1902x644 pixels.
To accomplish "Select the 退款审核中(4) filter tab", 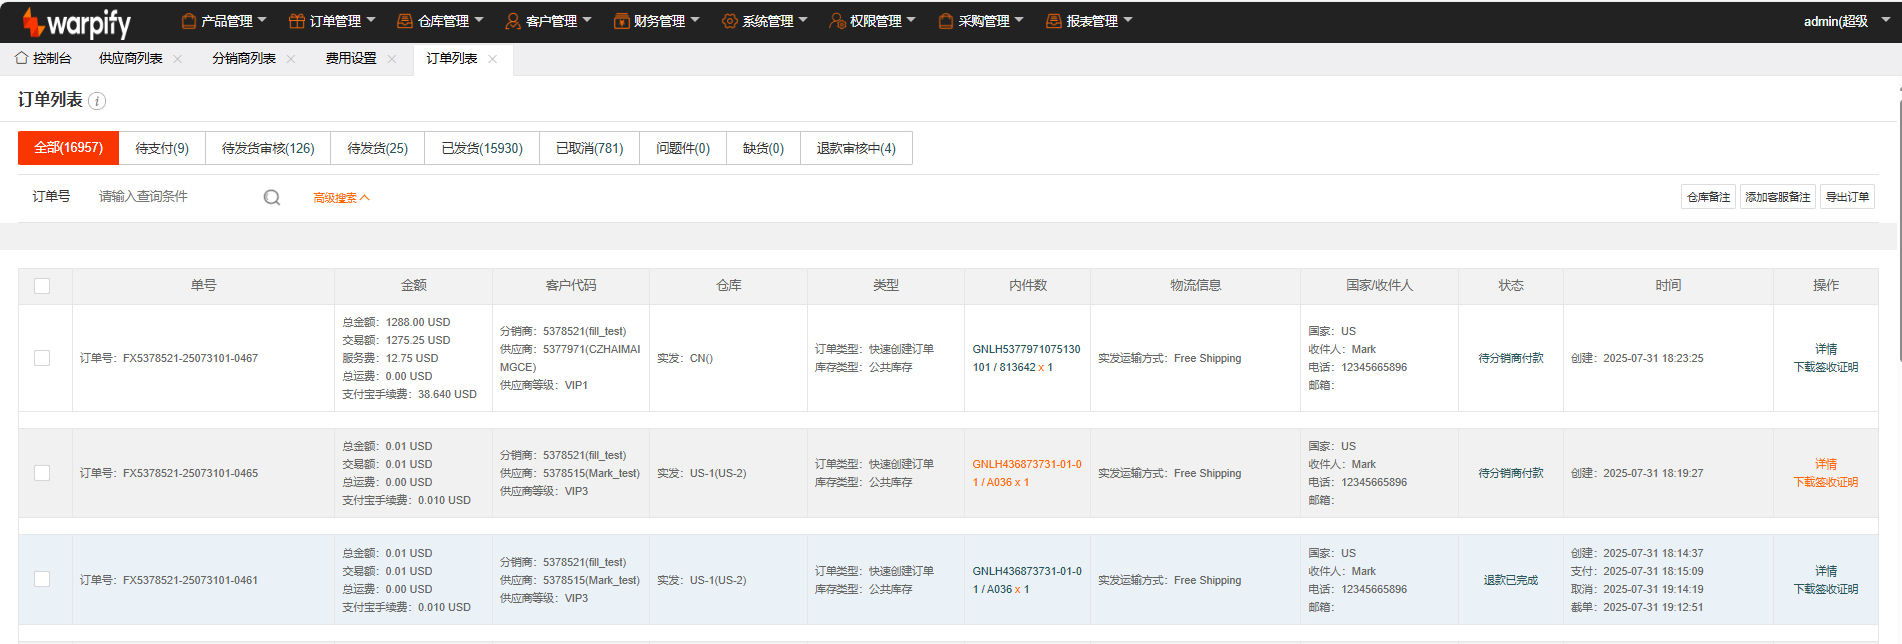I will coord(856,148).
